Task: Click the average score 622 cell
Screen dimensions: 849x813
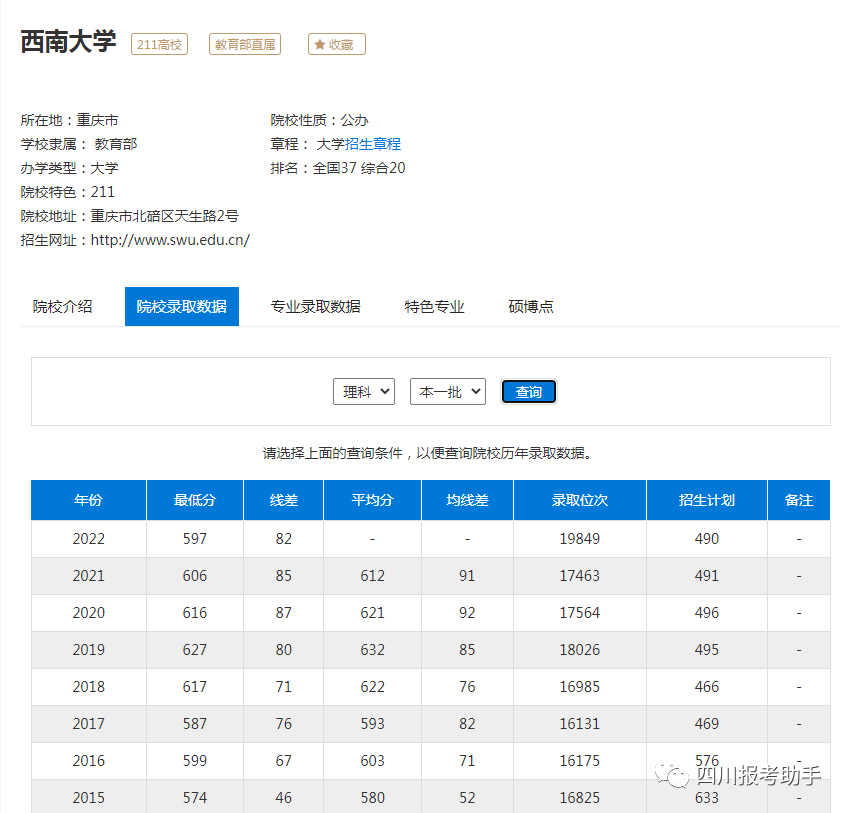Action: tap(373, 687)
